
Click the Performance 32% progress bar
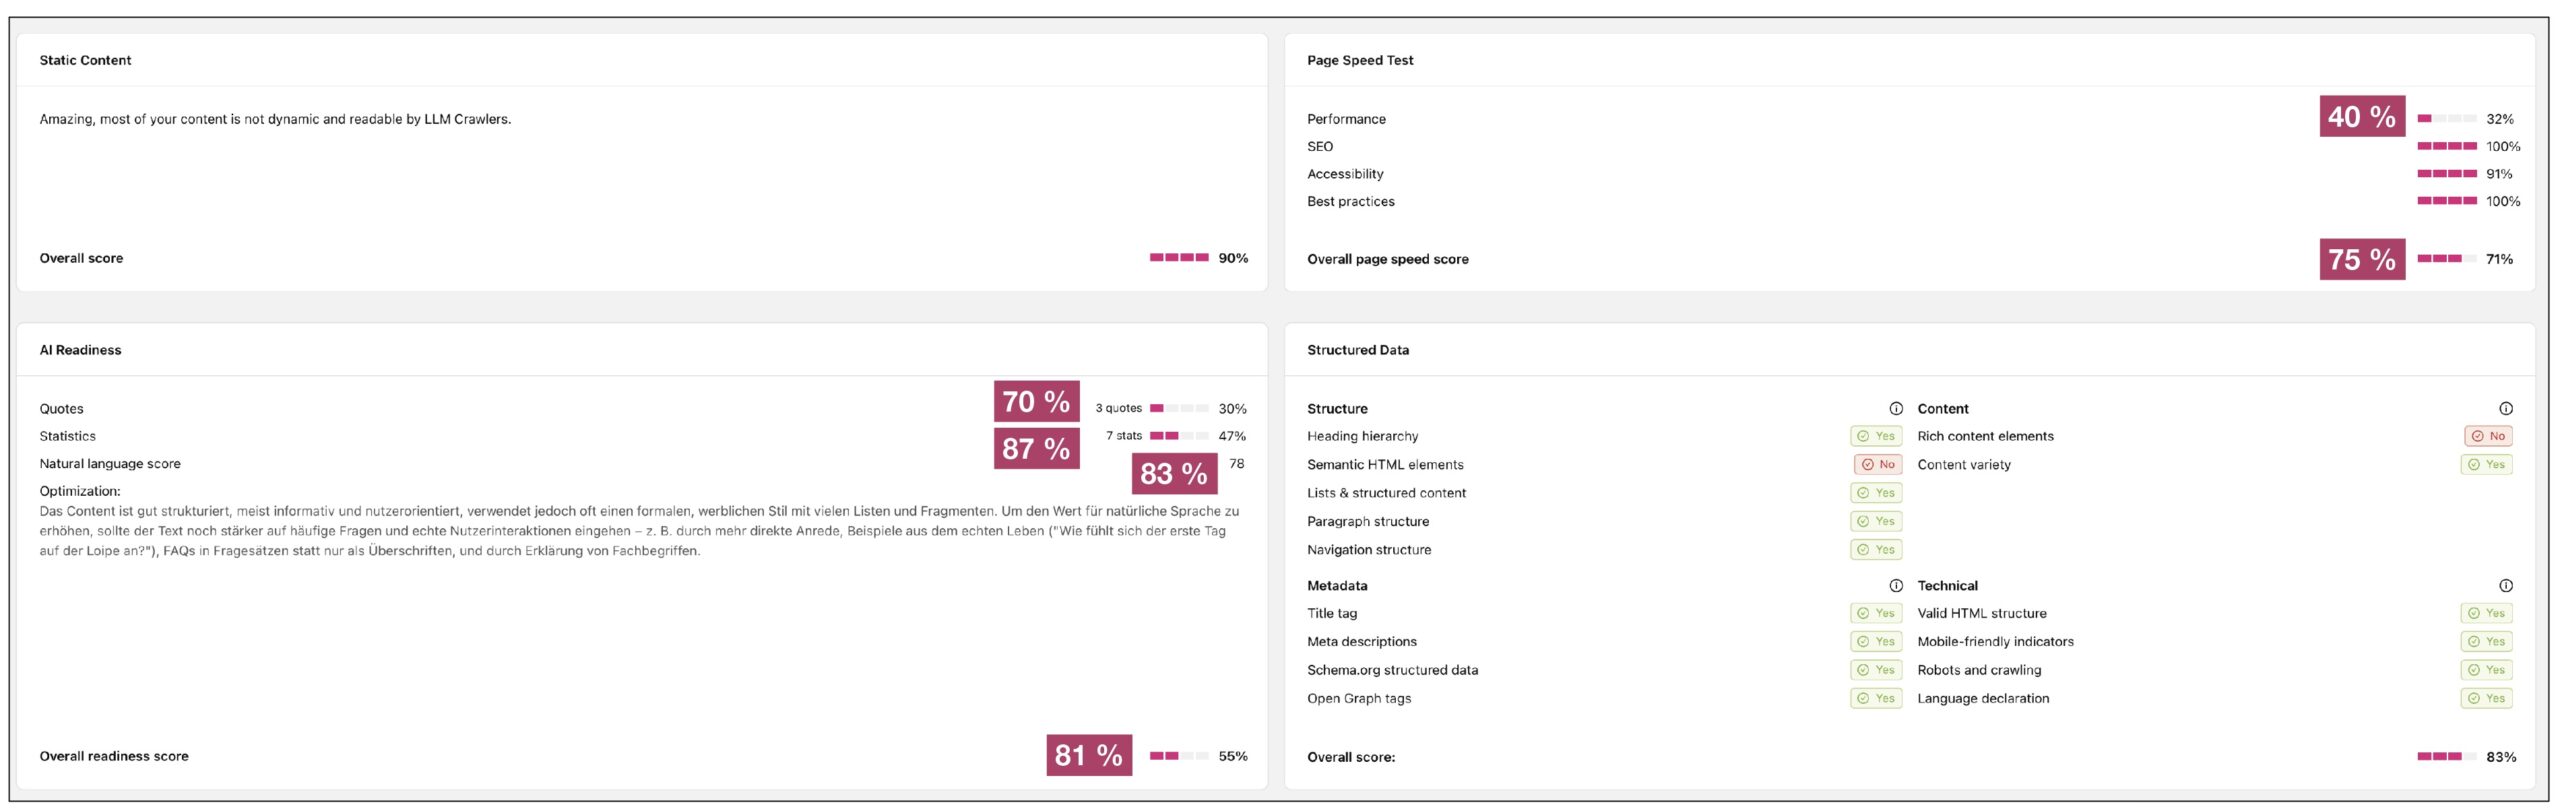tap(2446, 119)
